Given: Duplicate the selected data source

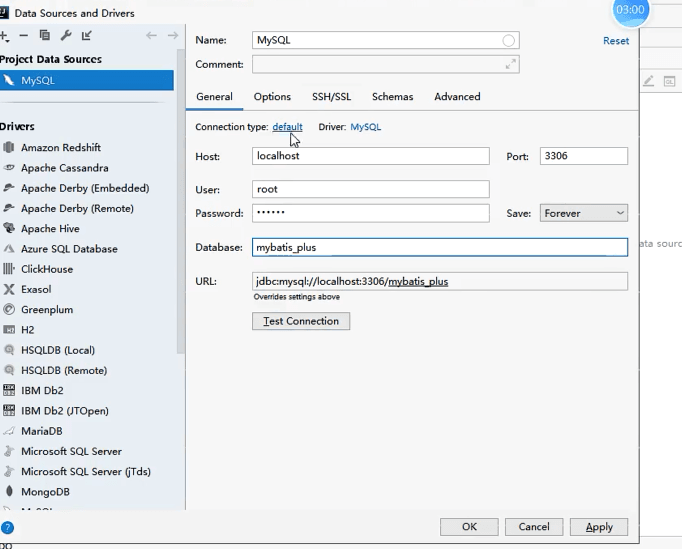Looking at the screenshot, I should click(x=45, y=35).
